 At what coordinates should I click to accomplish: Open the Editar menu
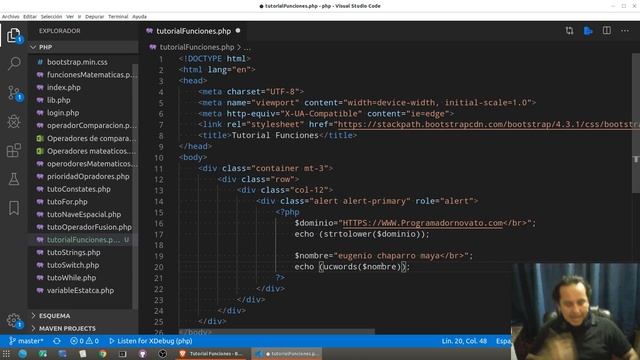tap(30, 17)
